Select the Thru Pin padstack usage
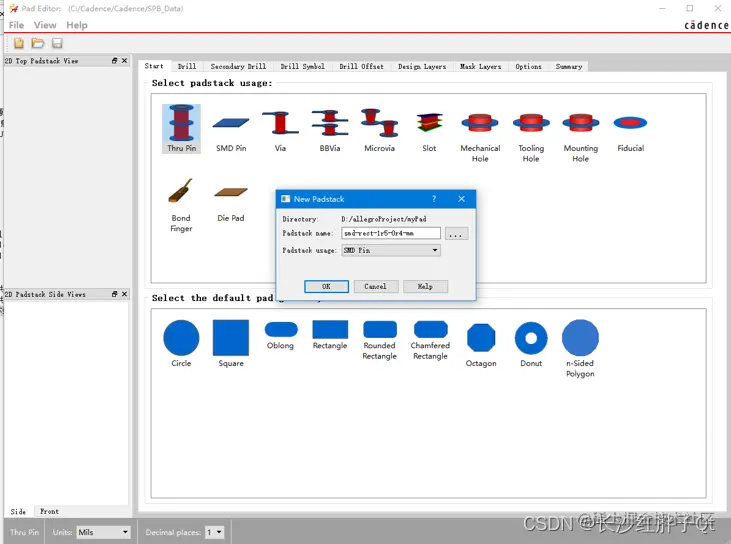Screen dimensions: 731x544 pyautogui.click(x=181, y=128)
